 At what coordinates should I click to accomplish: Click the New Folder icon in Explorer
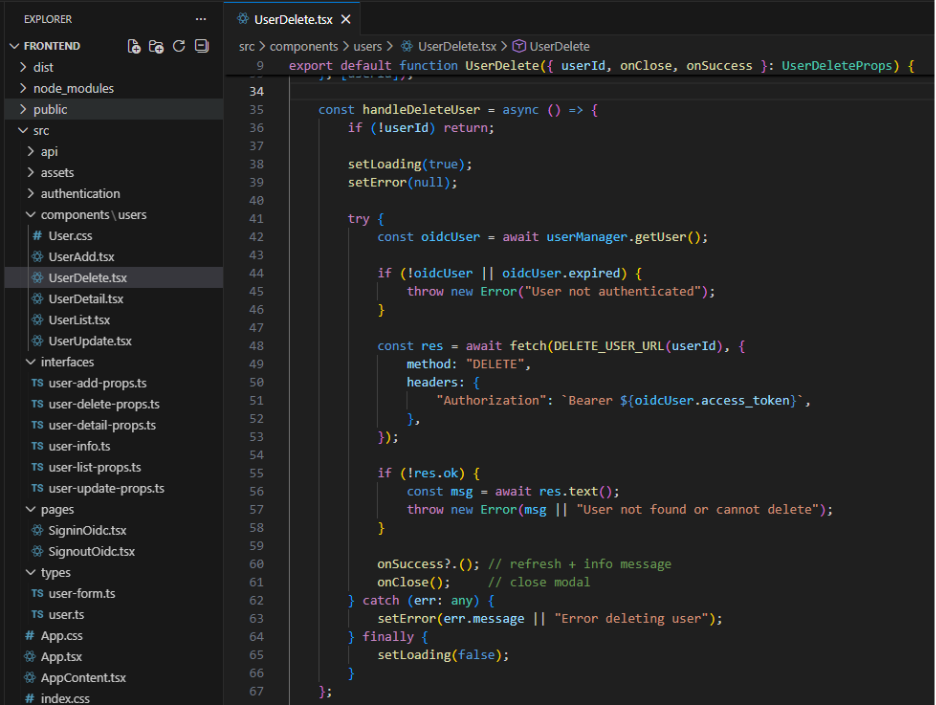(x=156, y=46)
